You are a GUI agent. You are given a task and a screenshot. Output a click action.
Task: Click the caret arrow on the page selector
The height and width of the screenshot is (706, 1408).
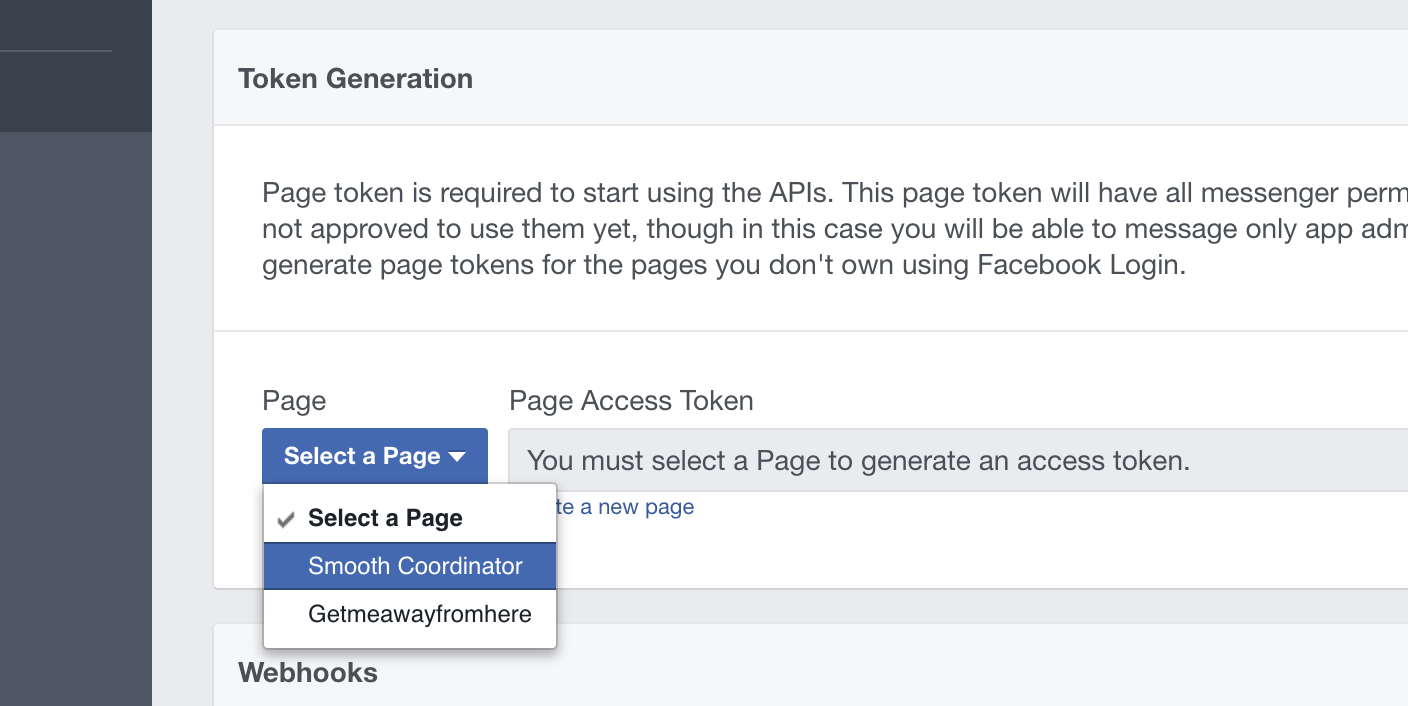coord(457,457)
